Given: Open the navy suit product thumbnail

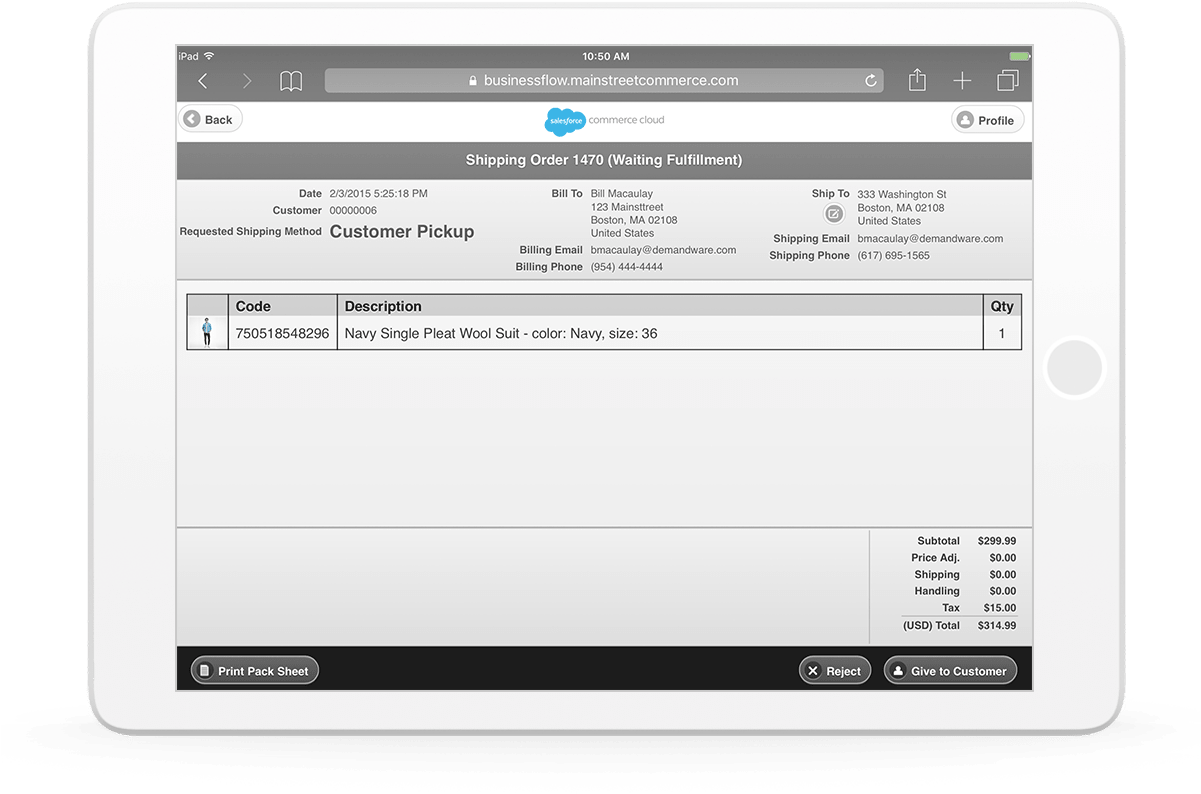Looking at the screenshot, I should pos(207,333).
